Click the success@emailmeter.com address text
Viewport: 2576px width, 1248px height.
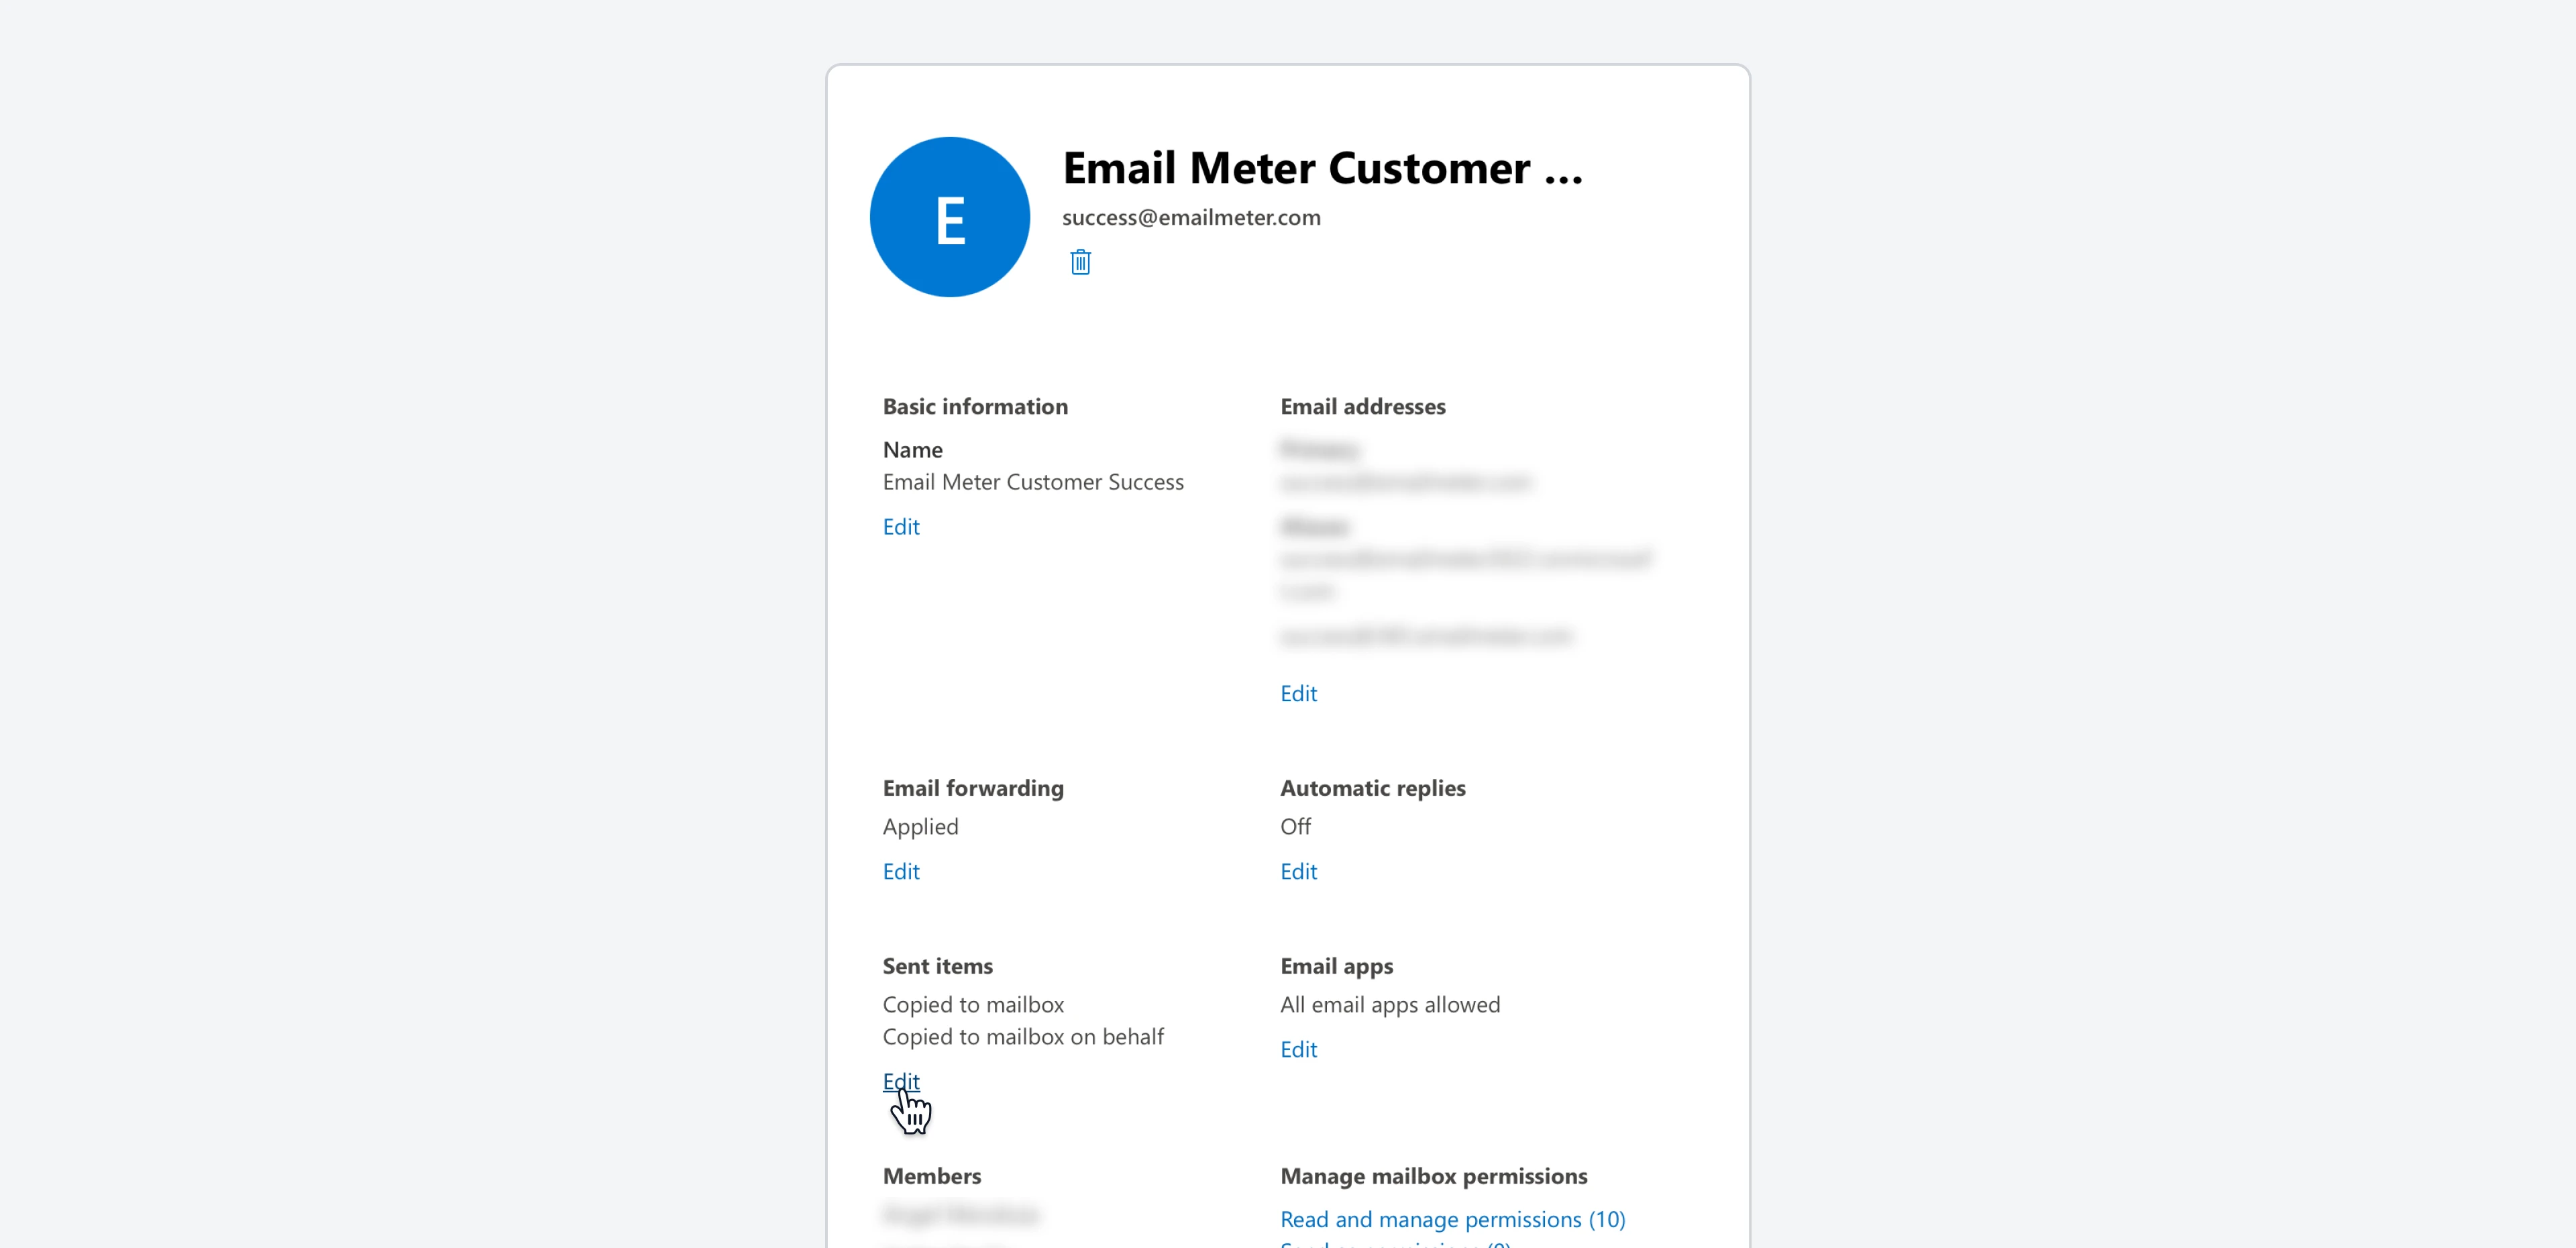point(1190,217)
